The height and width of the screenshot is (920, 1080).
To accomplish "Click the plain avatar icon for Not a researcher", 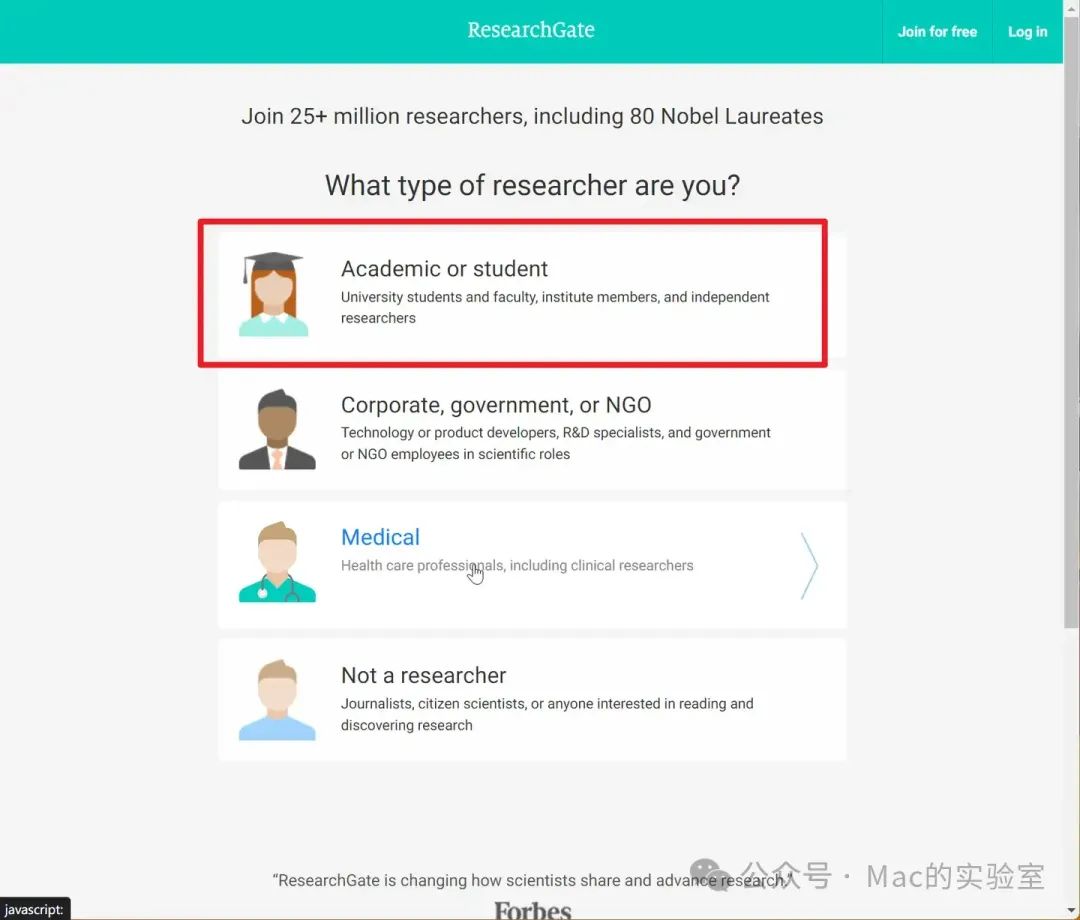I will [277, 700].
